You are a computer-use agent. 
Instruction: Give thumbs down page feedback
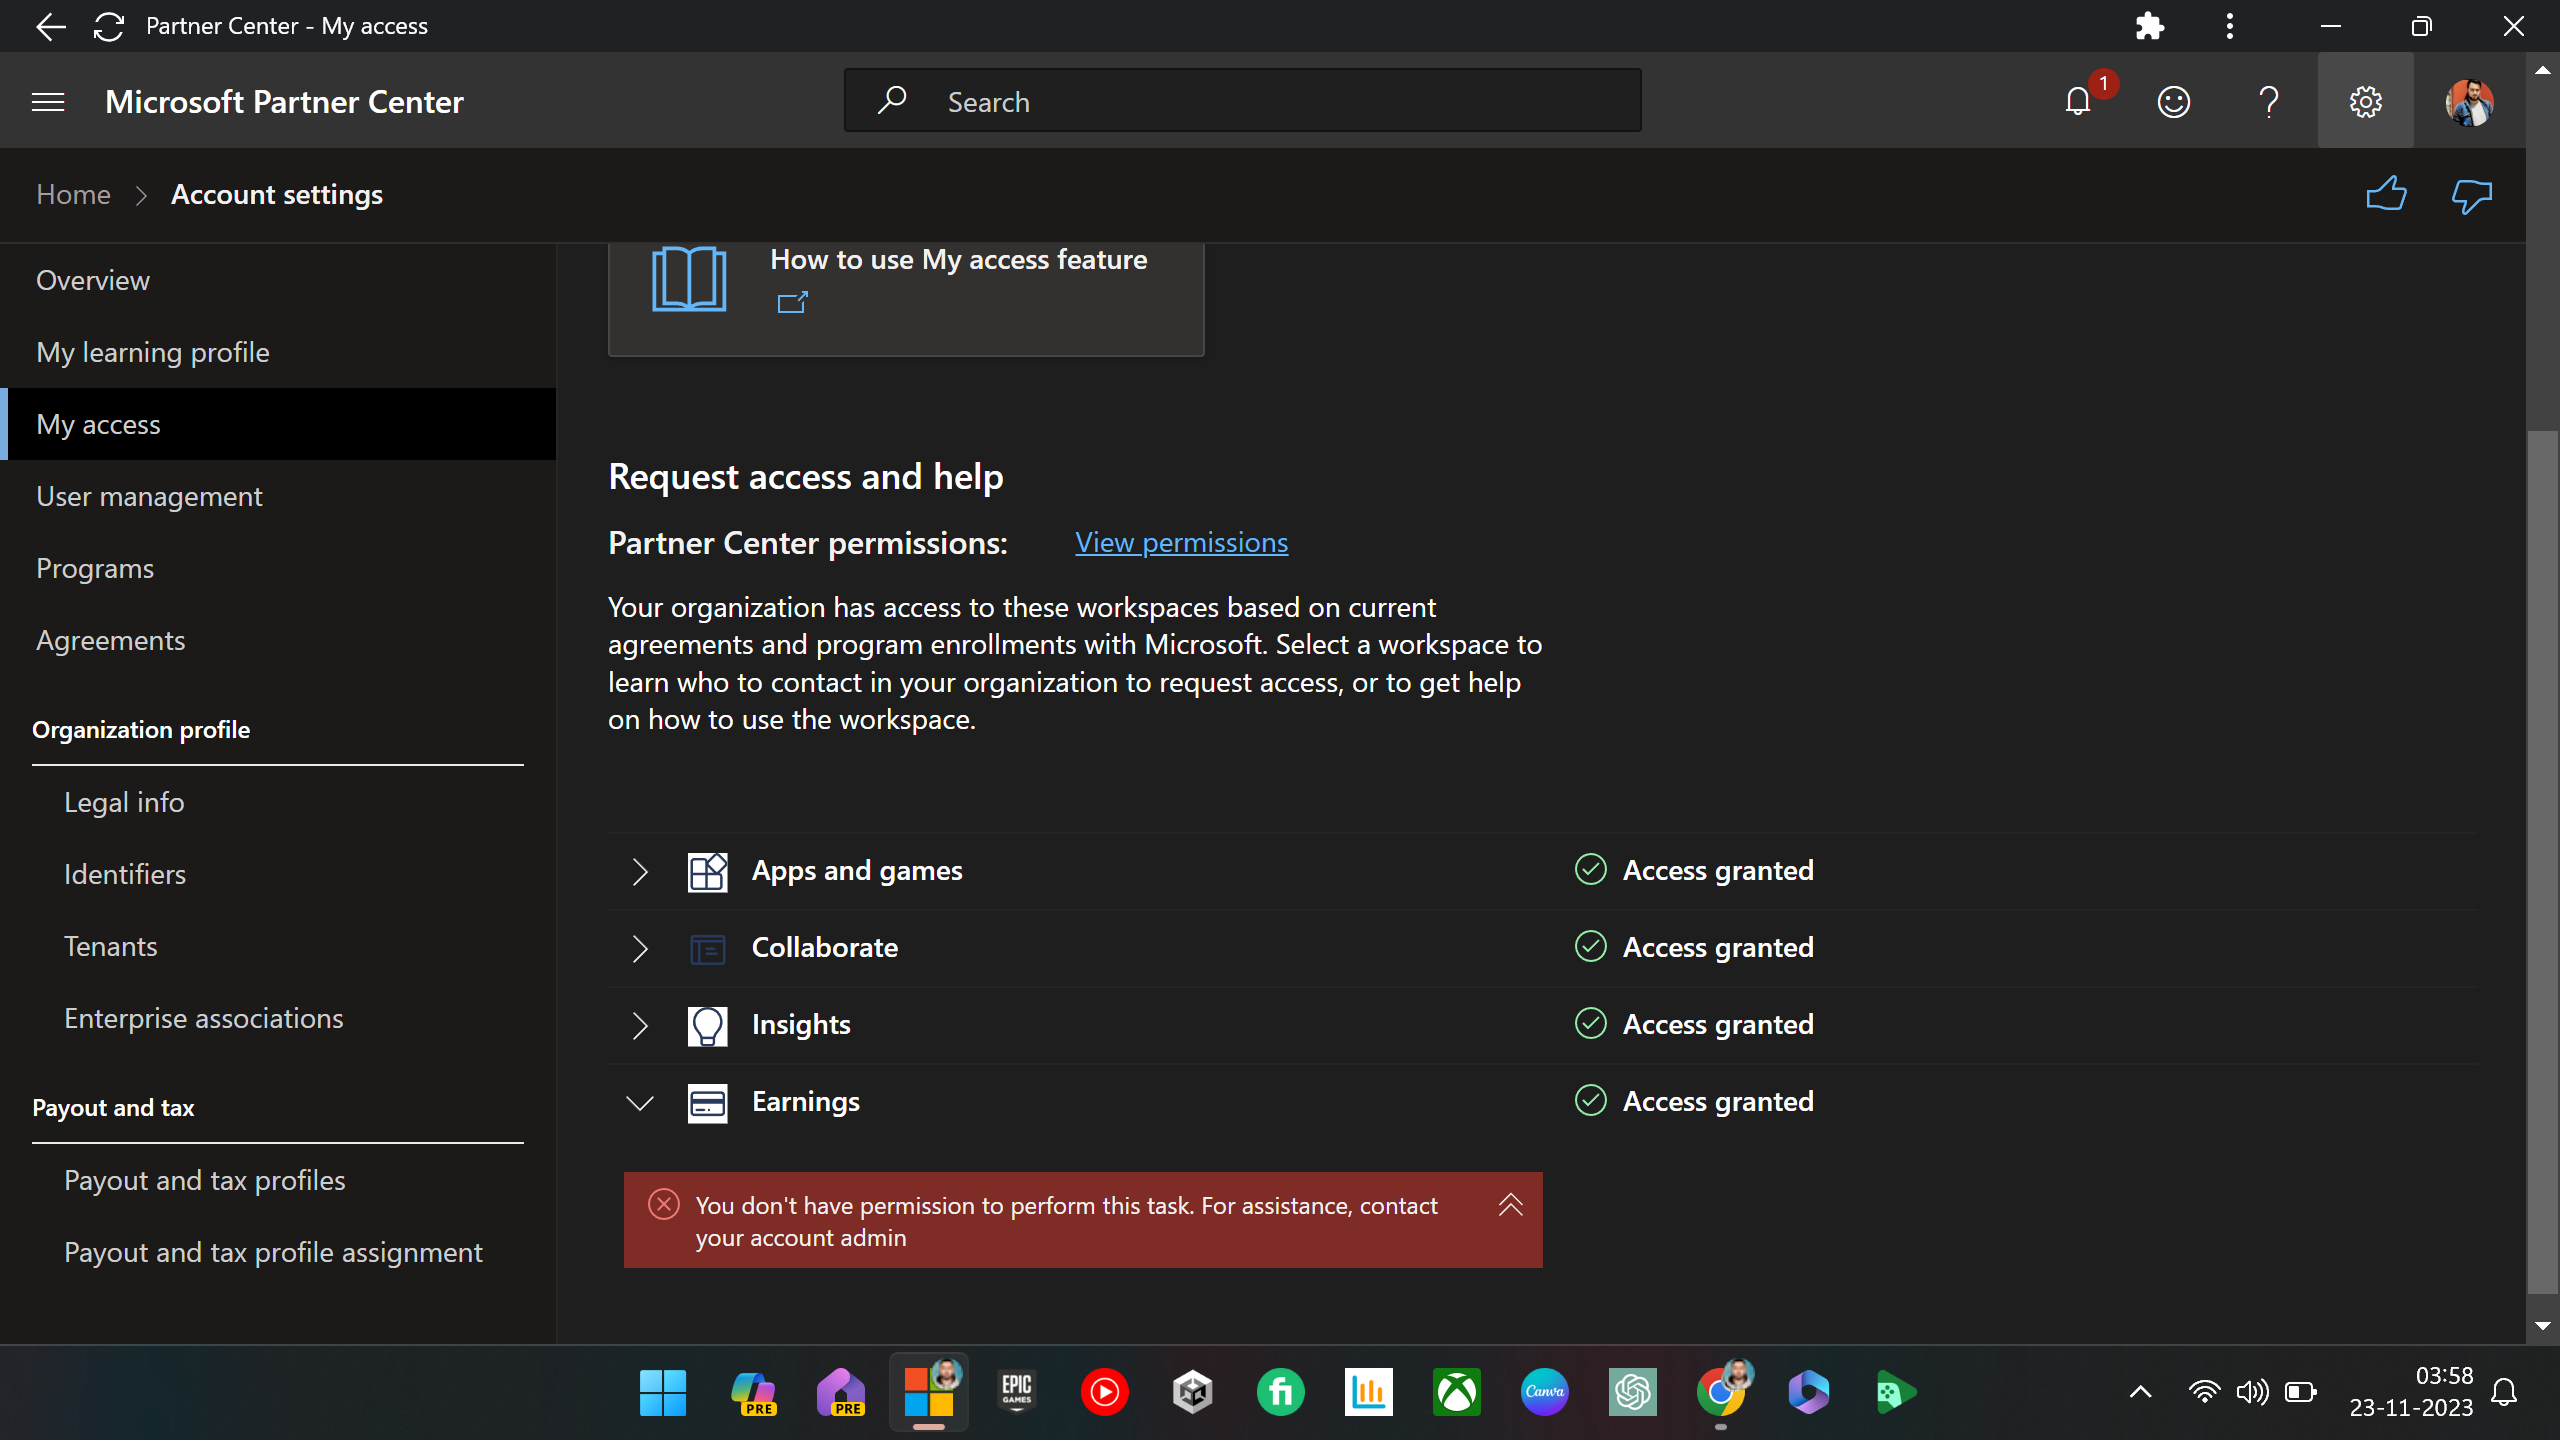(x=2472, y=196)
